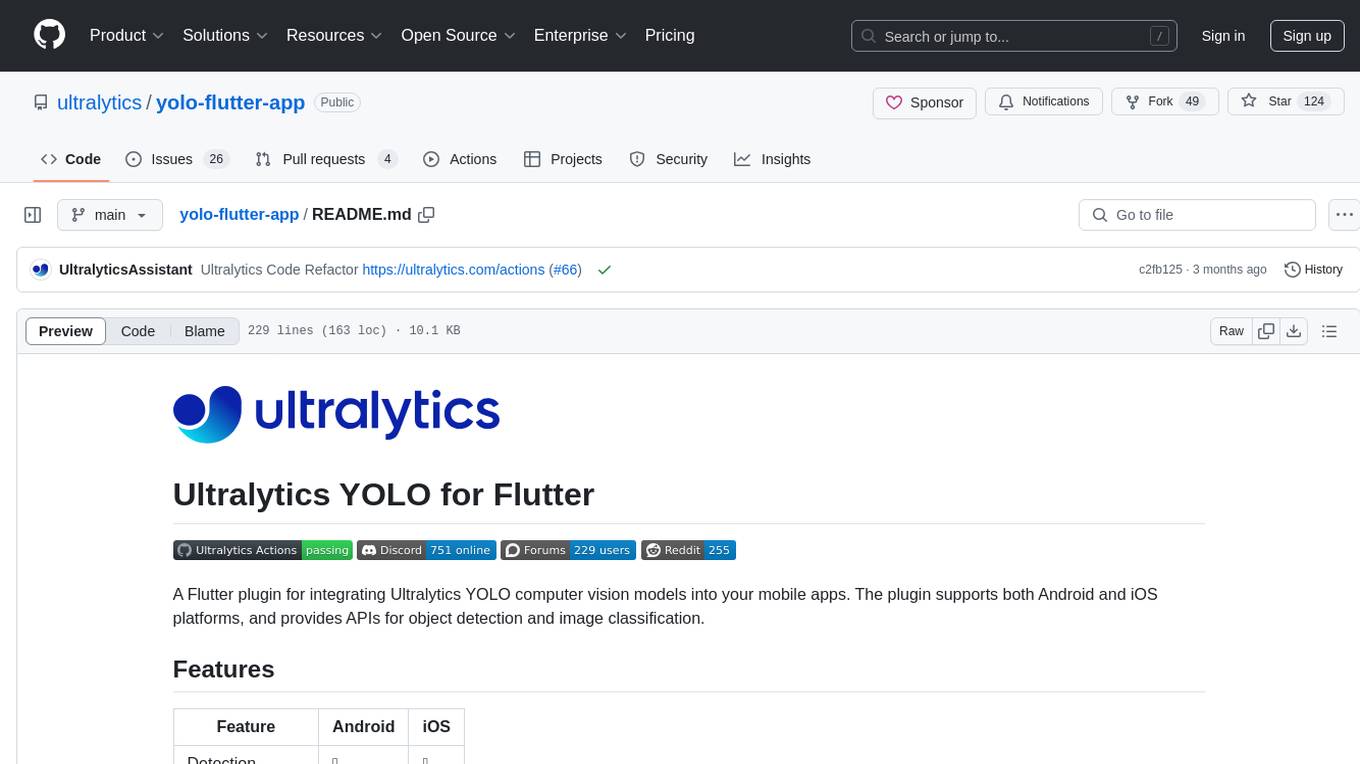
Task: Open the Ultralytics logo image
Action: [x=337, y=414]
